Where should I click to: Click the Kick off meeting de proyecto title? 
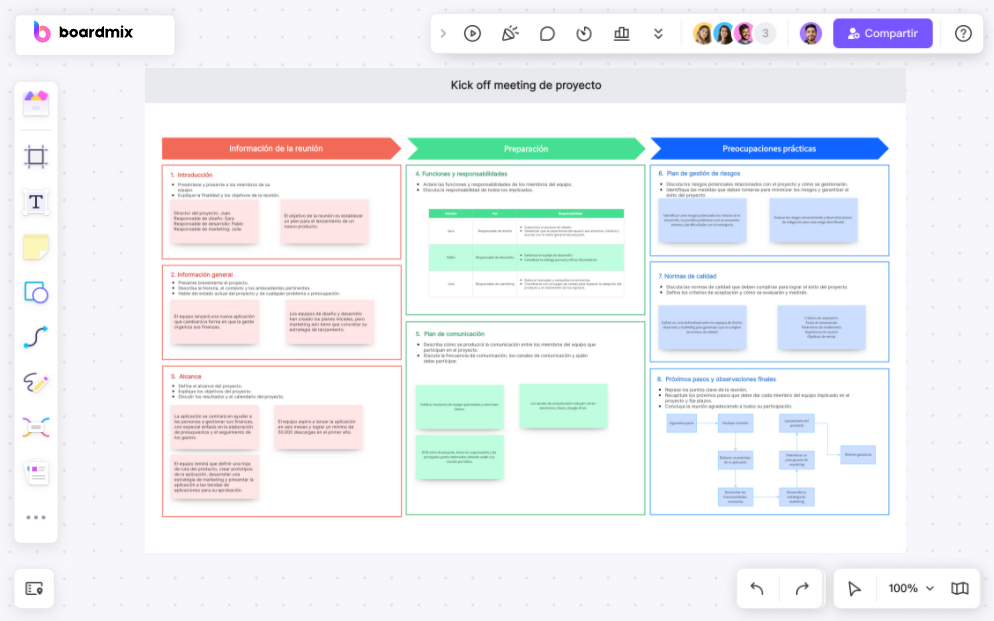click(x=526, y=85)
